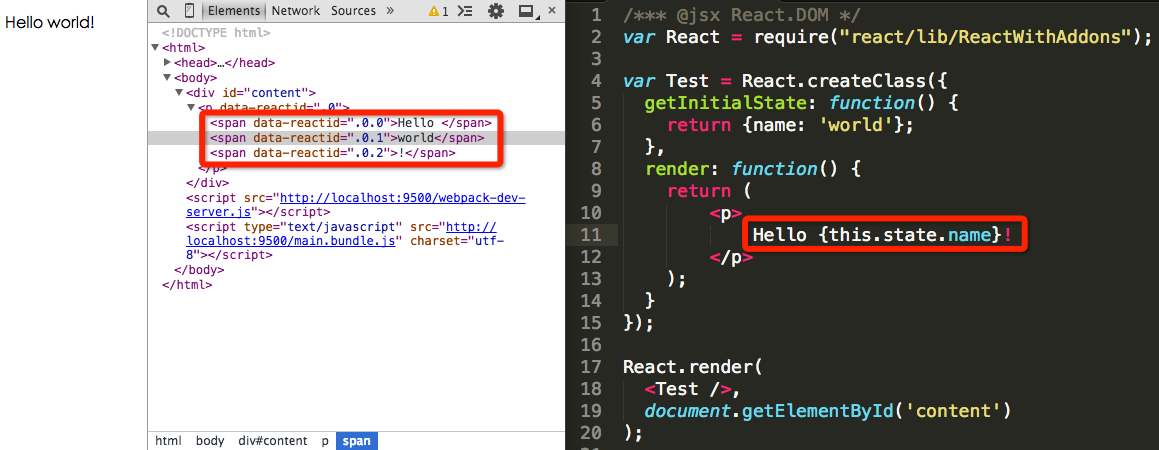Collapse the <body> node triangle
1159x450 pixels.
coord(168,78)
